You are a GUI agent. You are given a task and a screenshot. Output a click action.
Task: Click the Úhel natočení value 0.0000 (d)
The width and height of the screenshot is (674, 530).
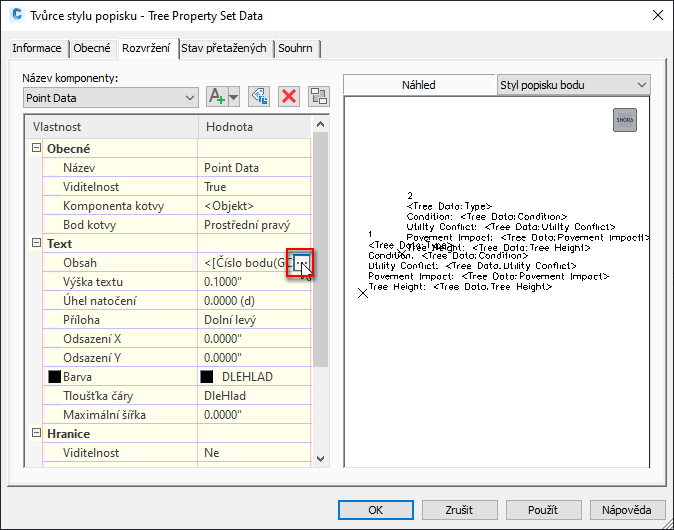click(x=254, y=300)
